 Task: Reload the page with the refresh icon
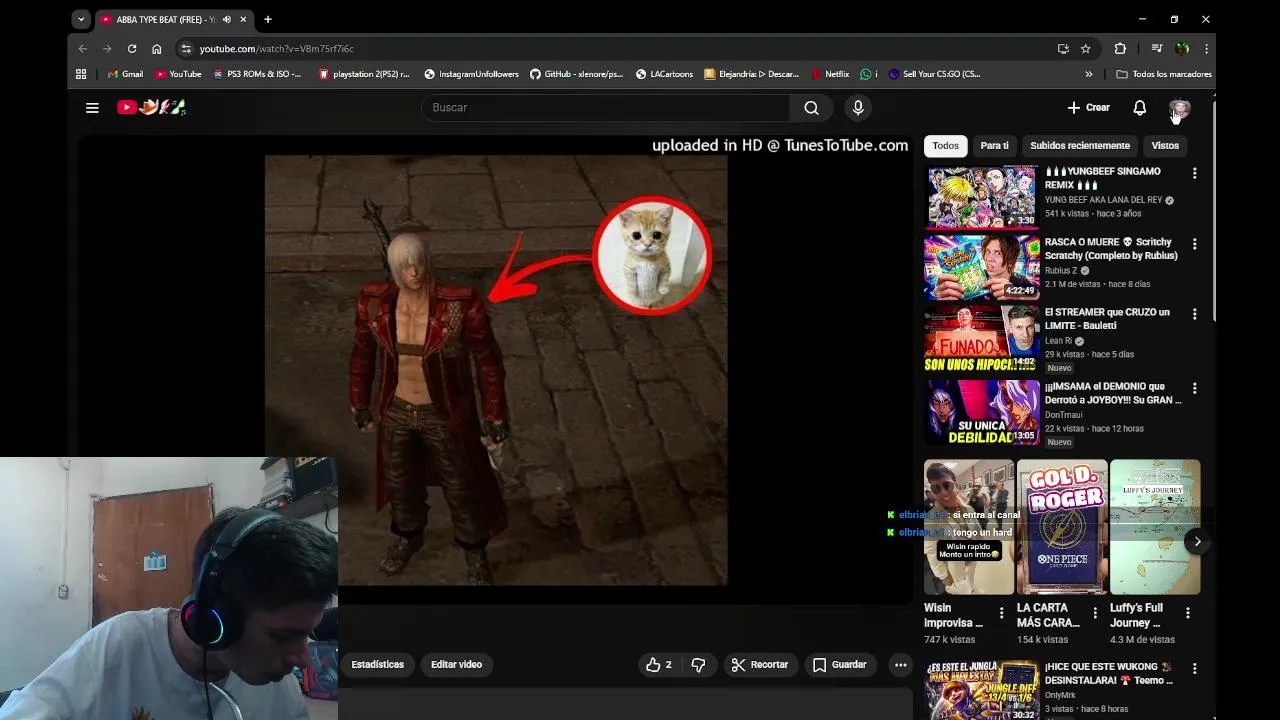coord(132,49)
